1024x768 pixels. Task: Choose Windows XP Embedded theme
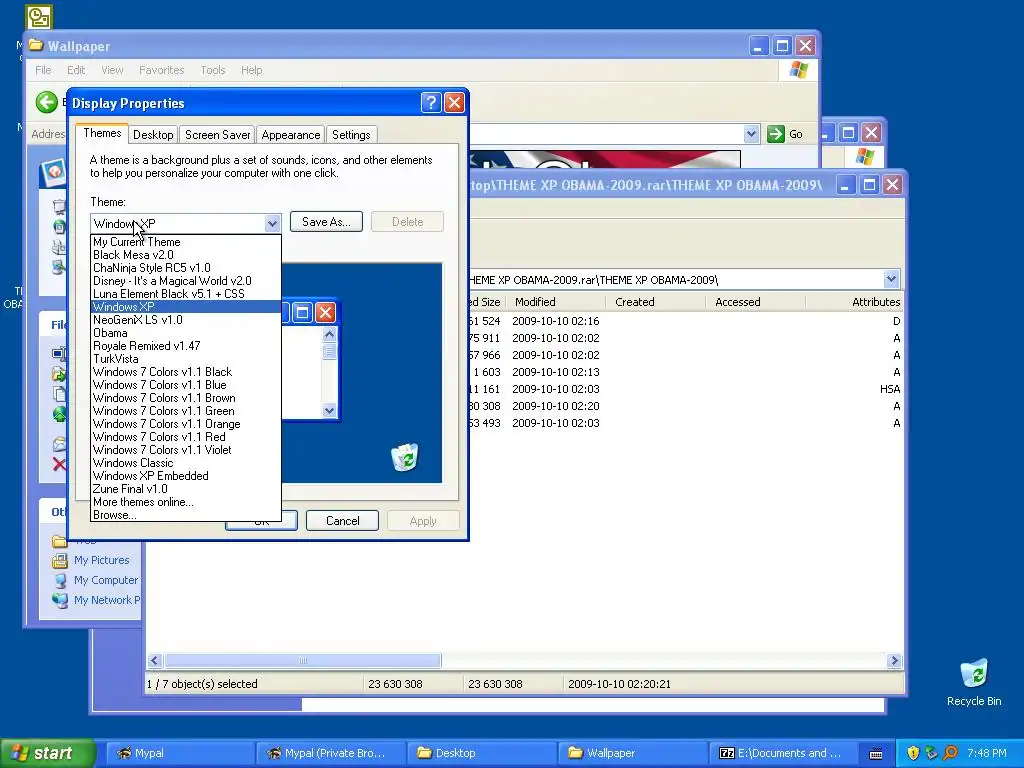[185, 476]
